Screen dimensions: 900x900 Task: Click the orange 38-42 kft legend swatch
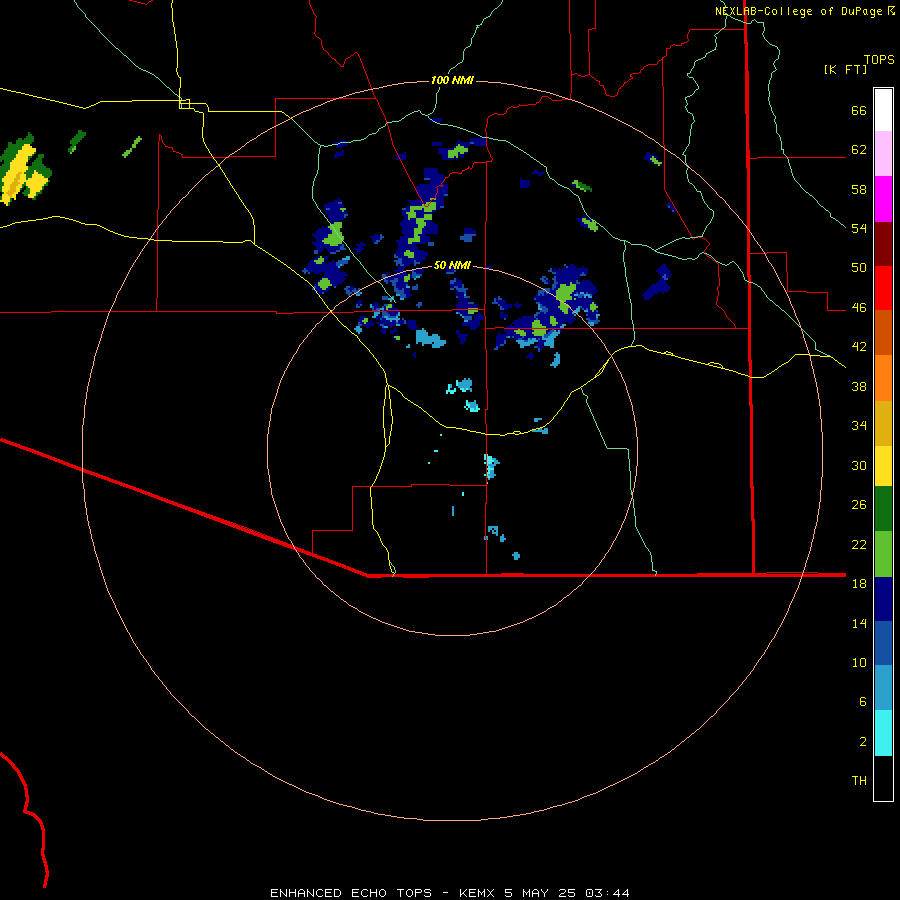click(x=883, y=378)
